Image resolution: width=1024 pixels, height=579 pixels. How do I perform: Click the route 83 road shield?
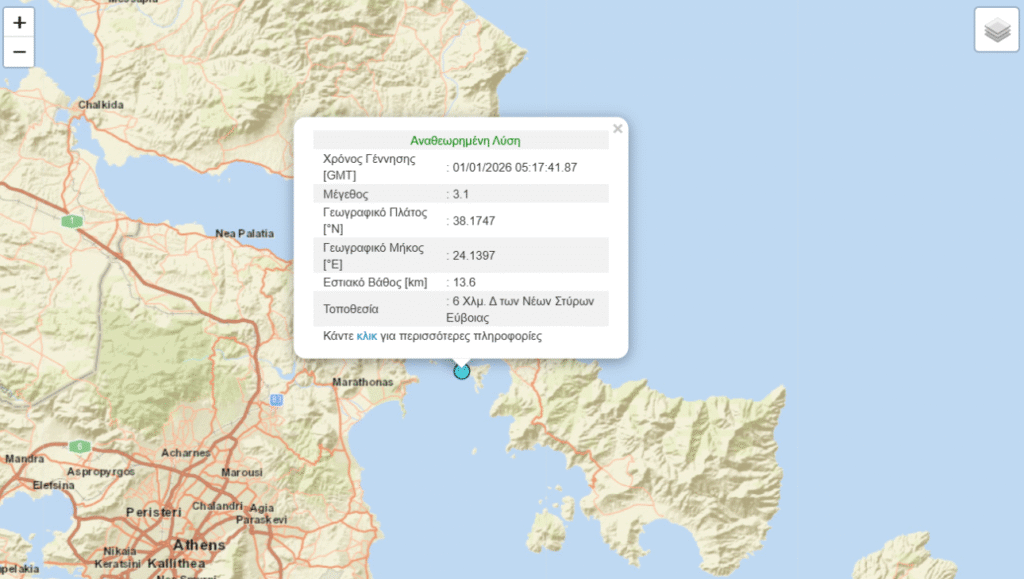pyautogui.click(x=277, y=400)
